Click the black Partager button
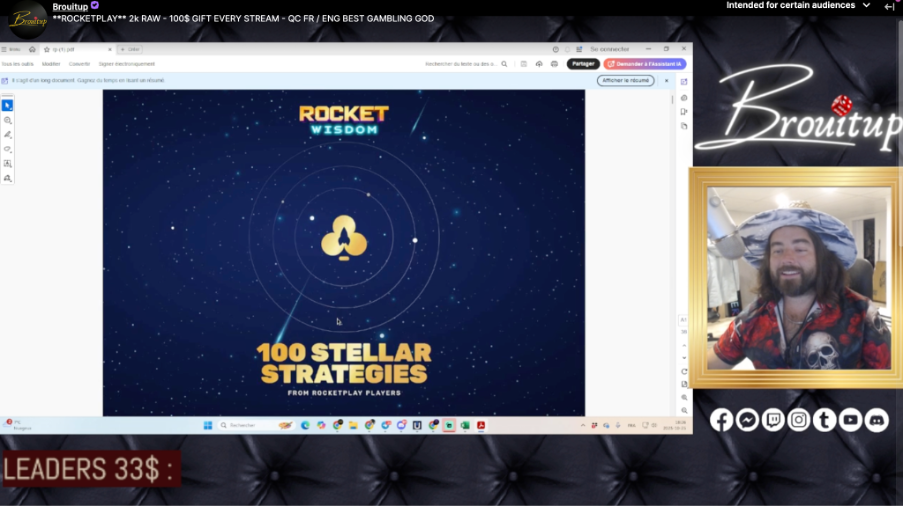This screenshot has height=506, width=904. (583, 64)
